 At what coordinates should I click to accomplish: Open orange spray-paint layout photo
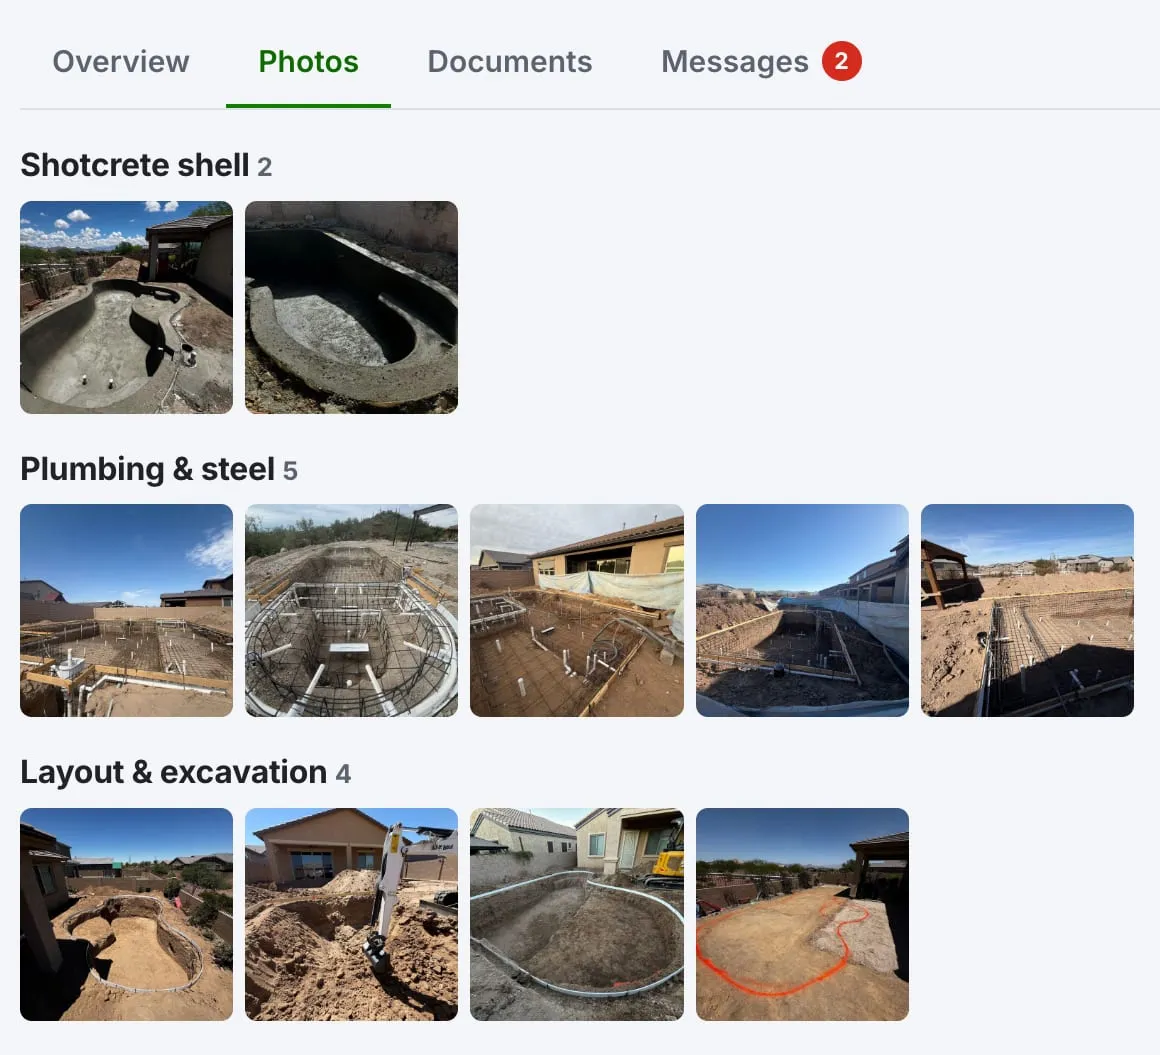[802, 914]
